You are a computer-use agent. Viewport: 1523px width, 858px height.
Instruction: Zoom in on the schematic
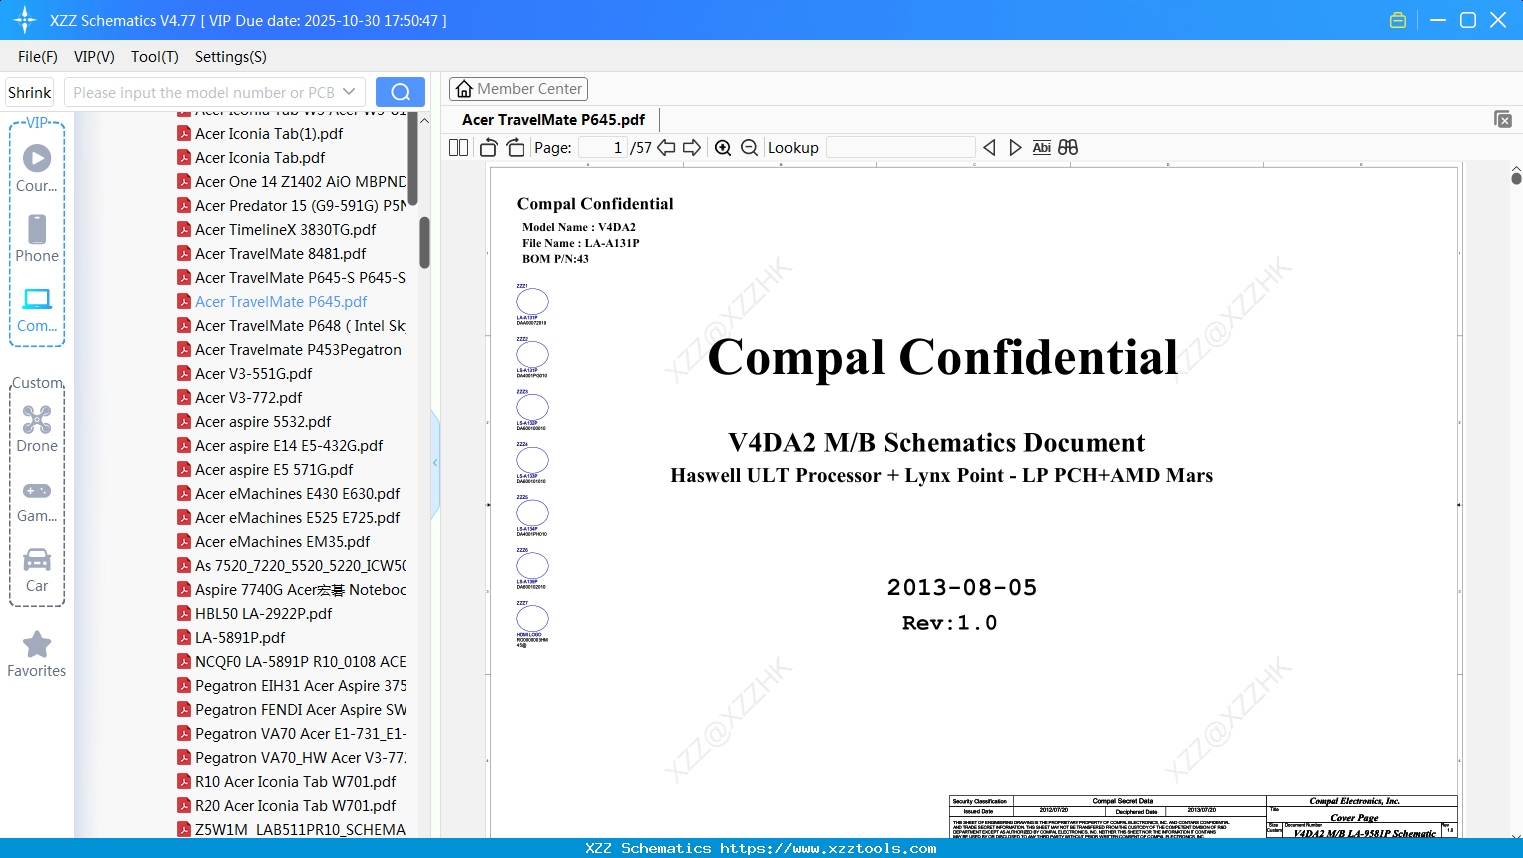[x=723, y=148]
